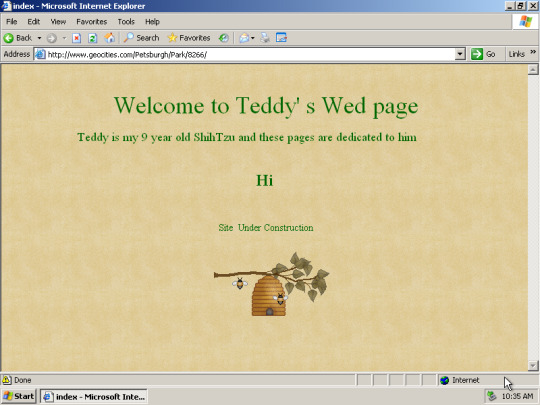Click the scrollbar up arrow

pos(533,70)
